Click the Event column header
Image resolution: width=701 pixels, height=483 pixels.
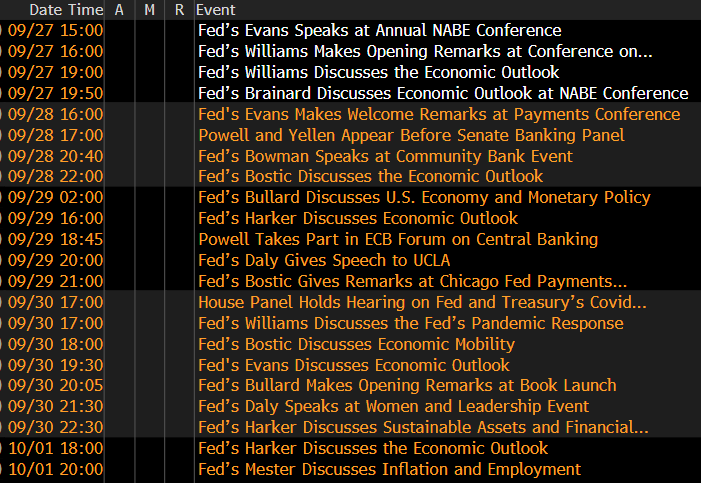(216, 9)
